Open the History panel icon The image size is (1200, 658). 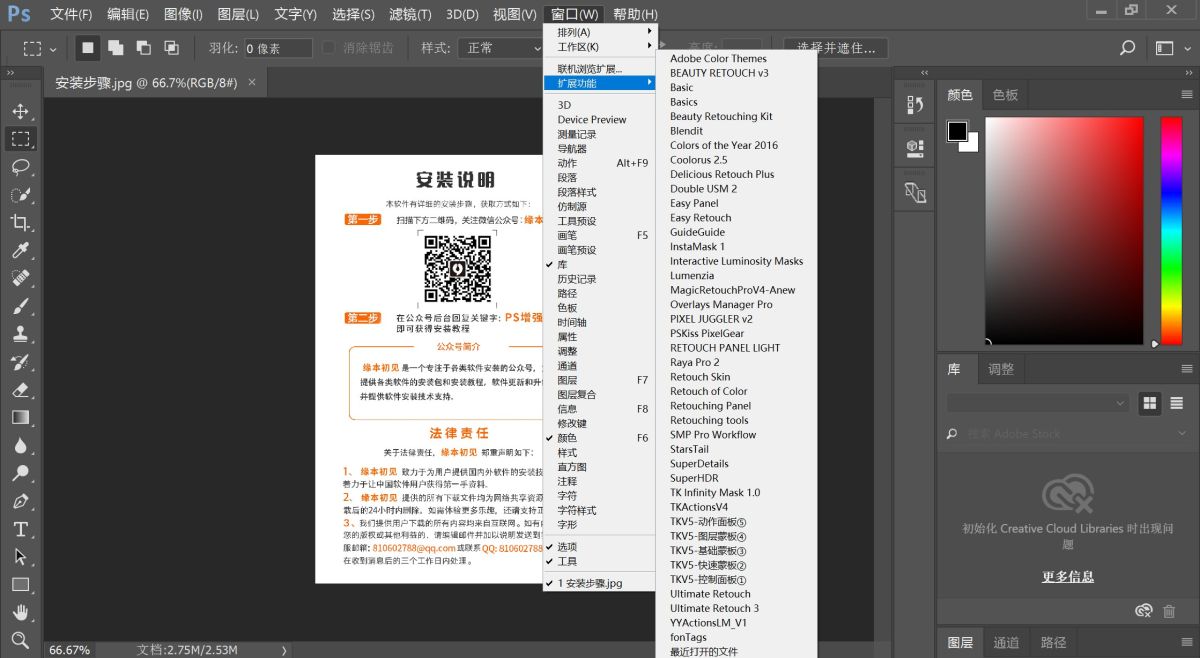pos(915,103)
